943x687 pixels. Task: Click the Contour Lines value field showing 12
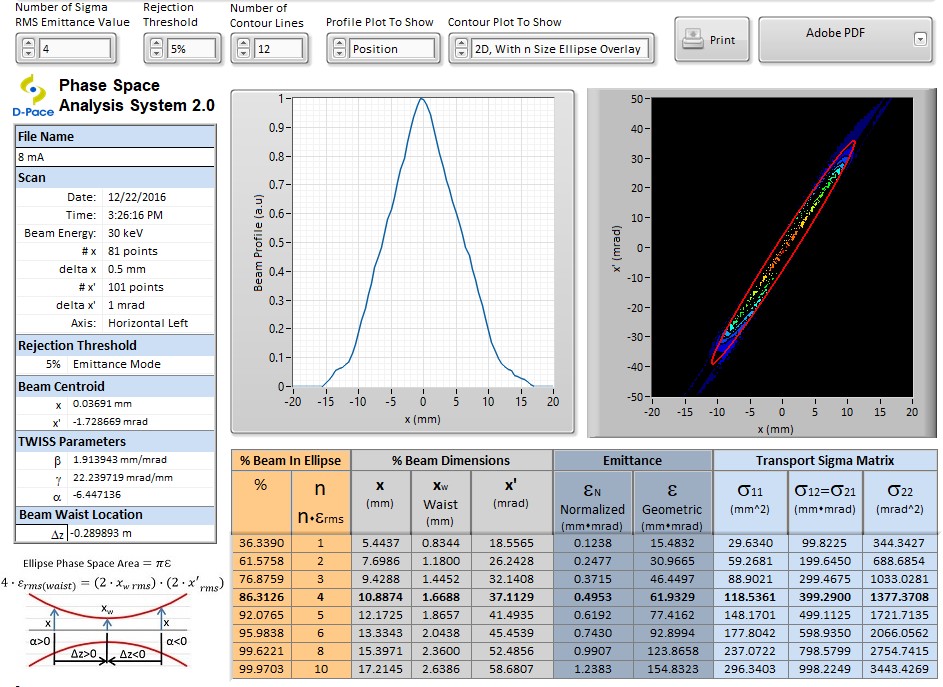[278, 48]
